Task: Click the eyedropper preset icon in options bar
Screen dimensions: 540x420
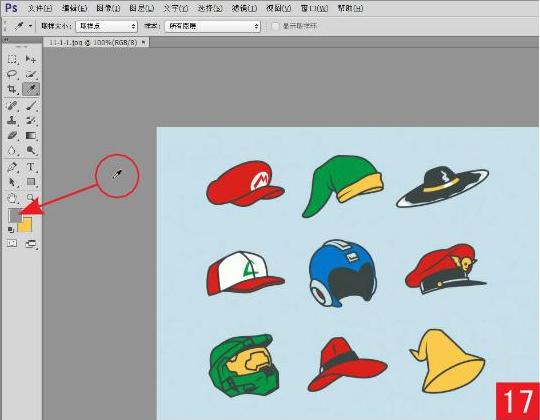Action: point(19,26)
